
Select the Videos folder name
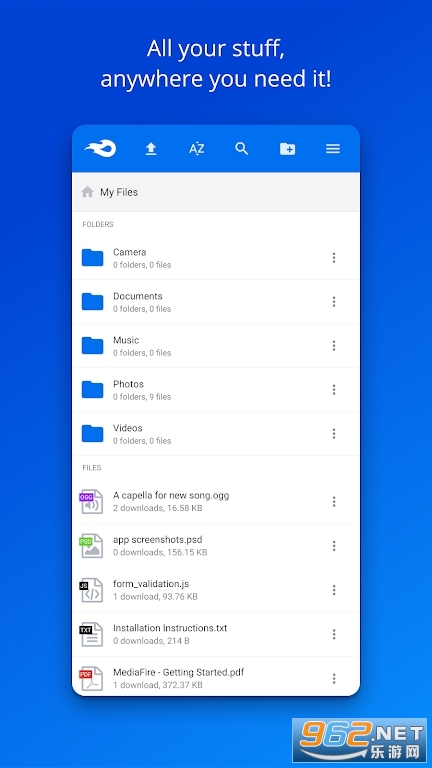[128, 428]
